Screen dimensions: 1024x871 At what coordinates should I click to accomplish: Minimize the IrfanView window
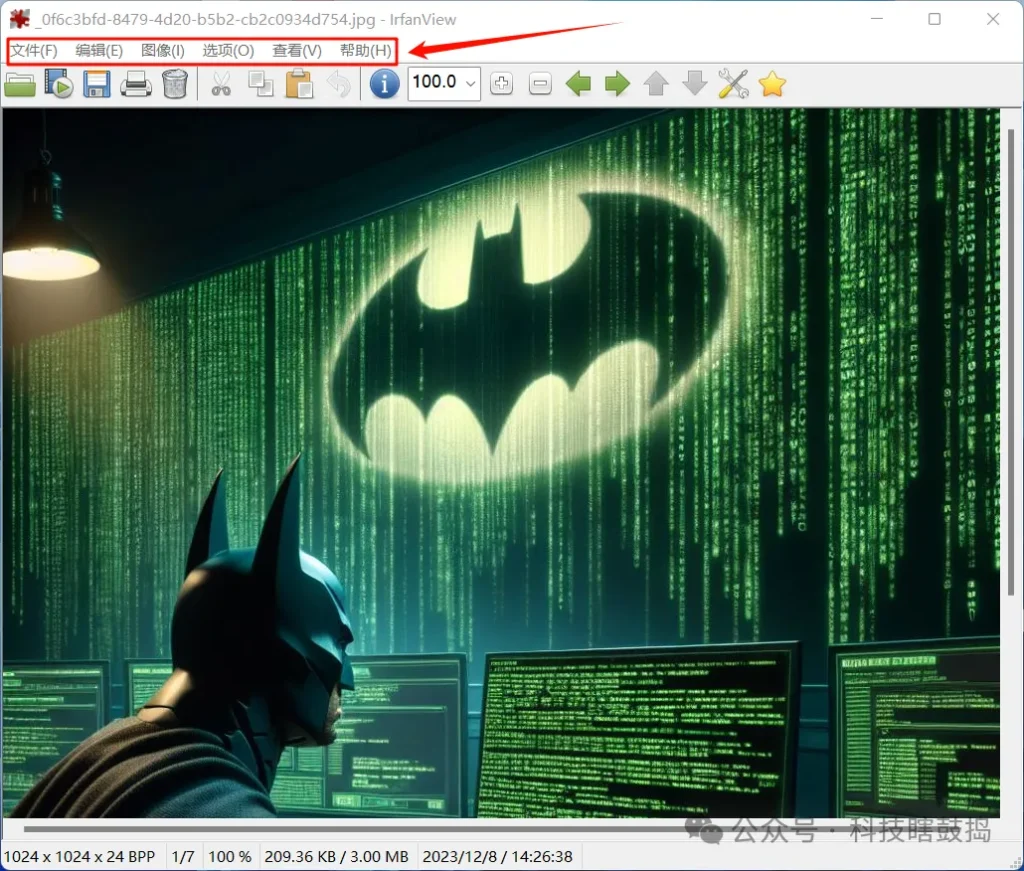tap(877, 19)
